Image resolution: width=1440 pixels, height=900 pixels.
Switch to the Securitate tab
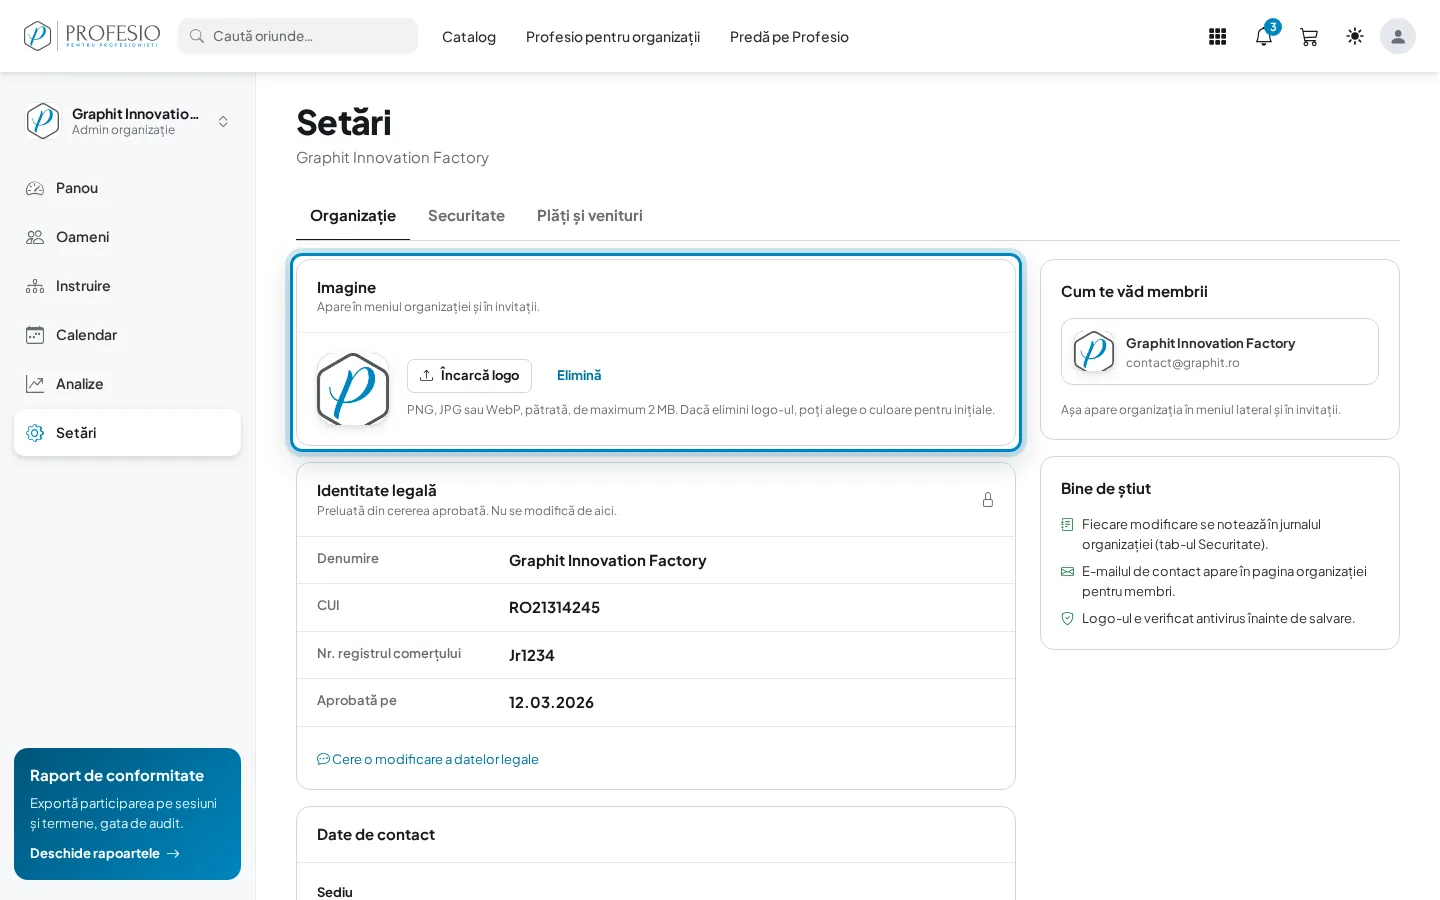coord(466,216)
